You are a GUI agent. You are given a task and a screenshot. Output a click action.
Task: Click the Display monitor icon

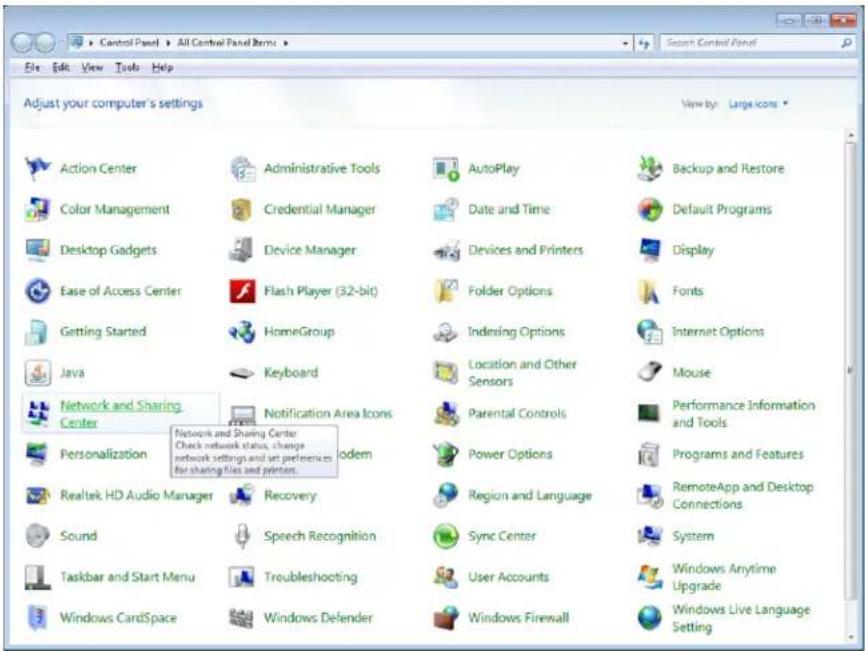click(650, 250)
